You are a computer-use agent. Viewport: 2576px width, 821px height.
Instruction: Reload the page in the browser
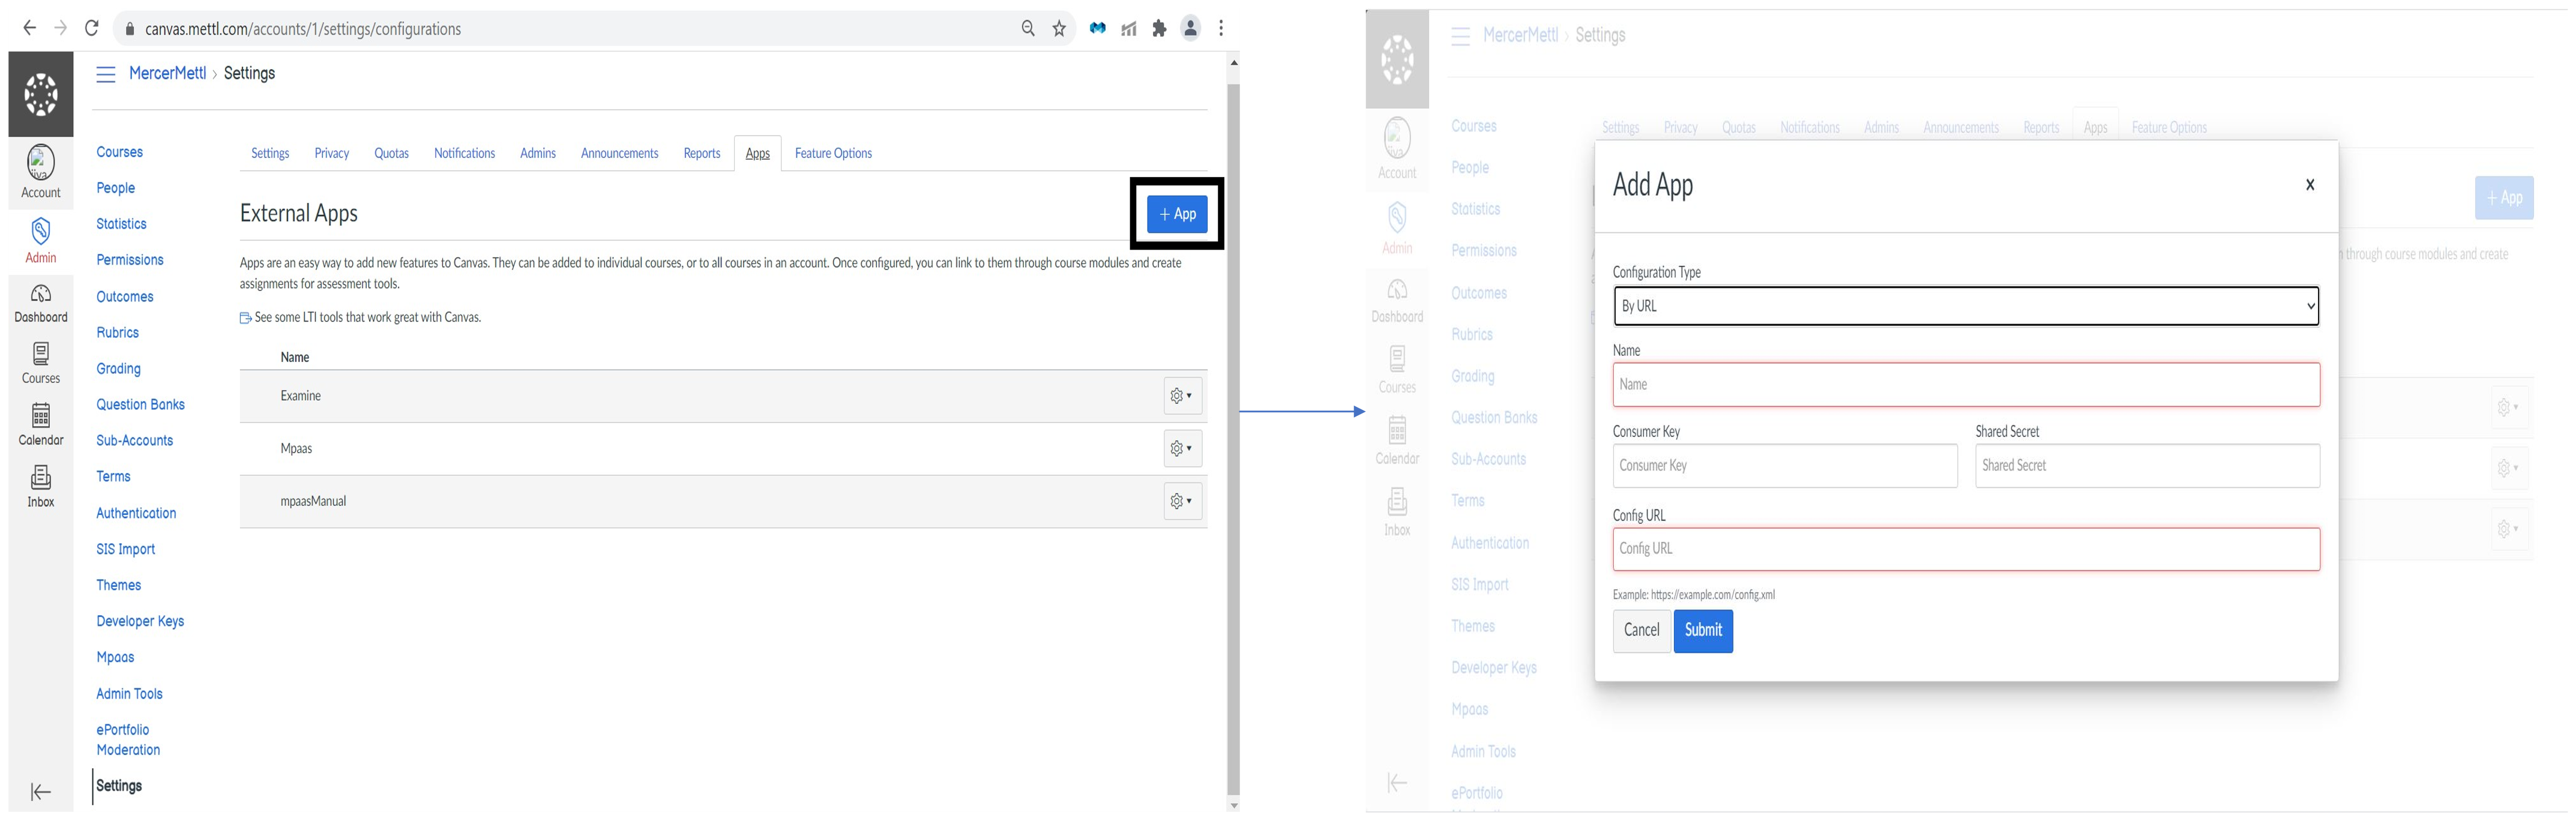click(x=92, y=29)
